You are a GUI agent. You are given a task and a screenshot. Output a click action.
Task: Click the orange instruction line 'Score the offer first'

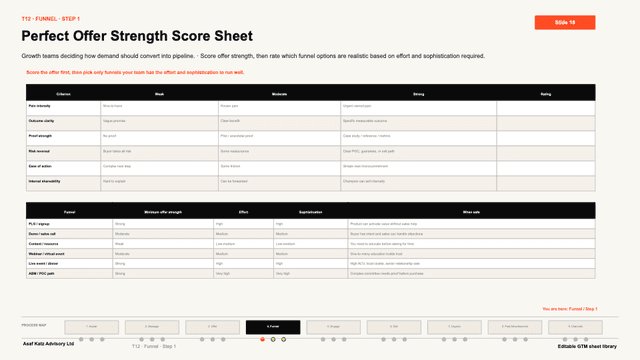click(x=135, y=72)
